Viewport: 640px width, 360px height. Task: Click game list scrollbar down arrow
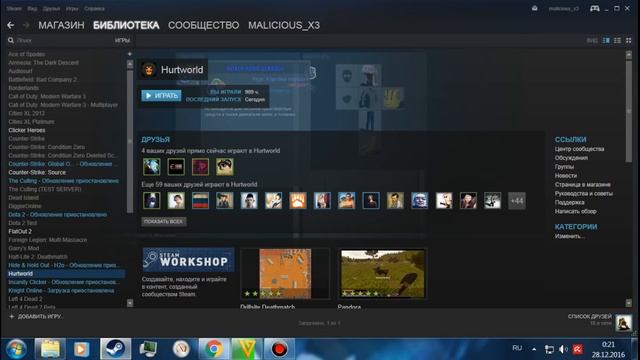coord(130,303)
